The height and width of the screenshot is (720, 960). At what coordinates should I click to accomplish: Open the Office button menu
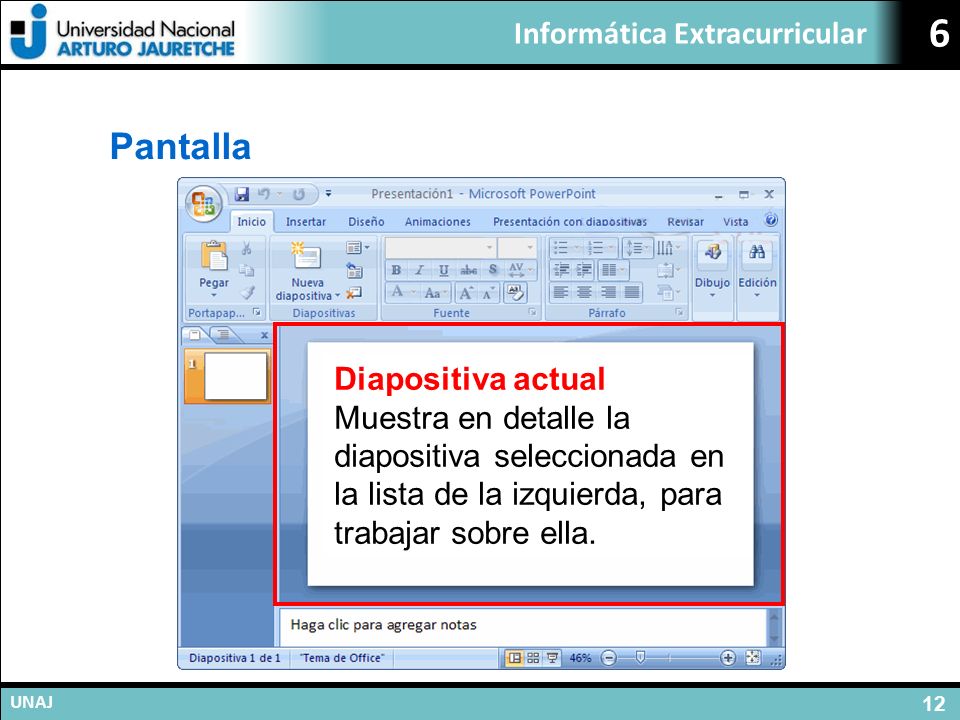pyautogui.click(x=203, y=204)
